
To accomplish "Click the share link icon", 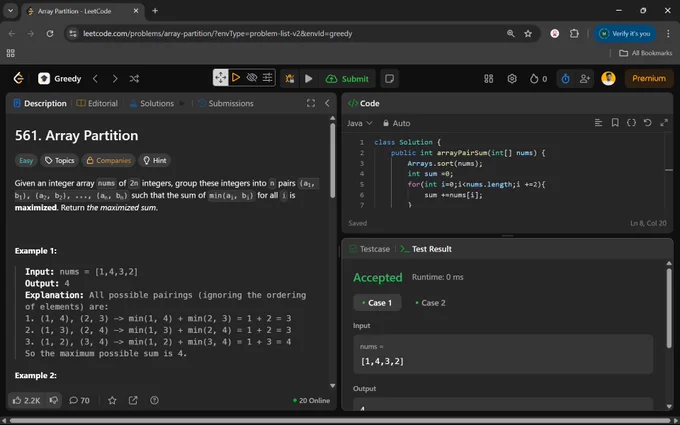I will point(133,400).
